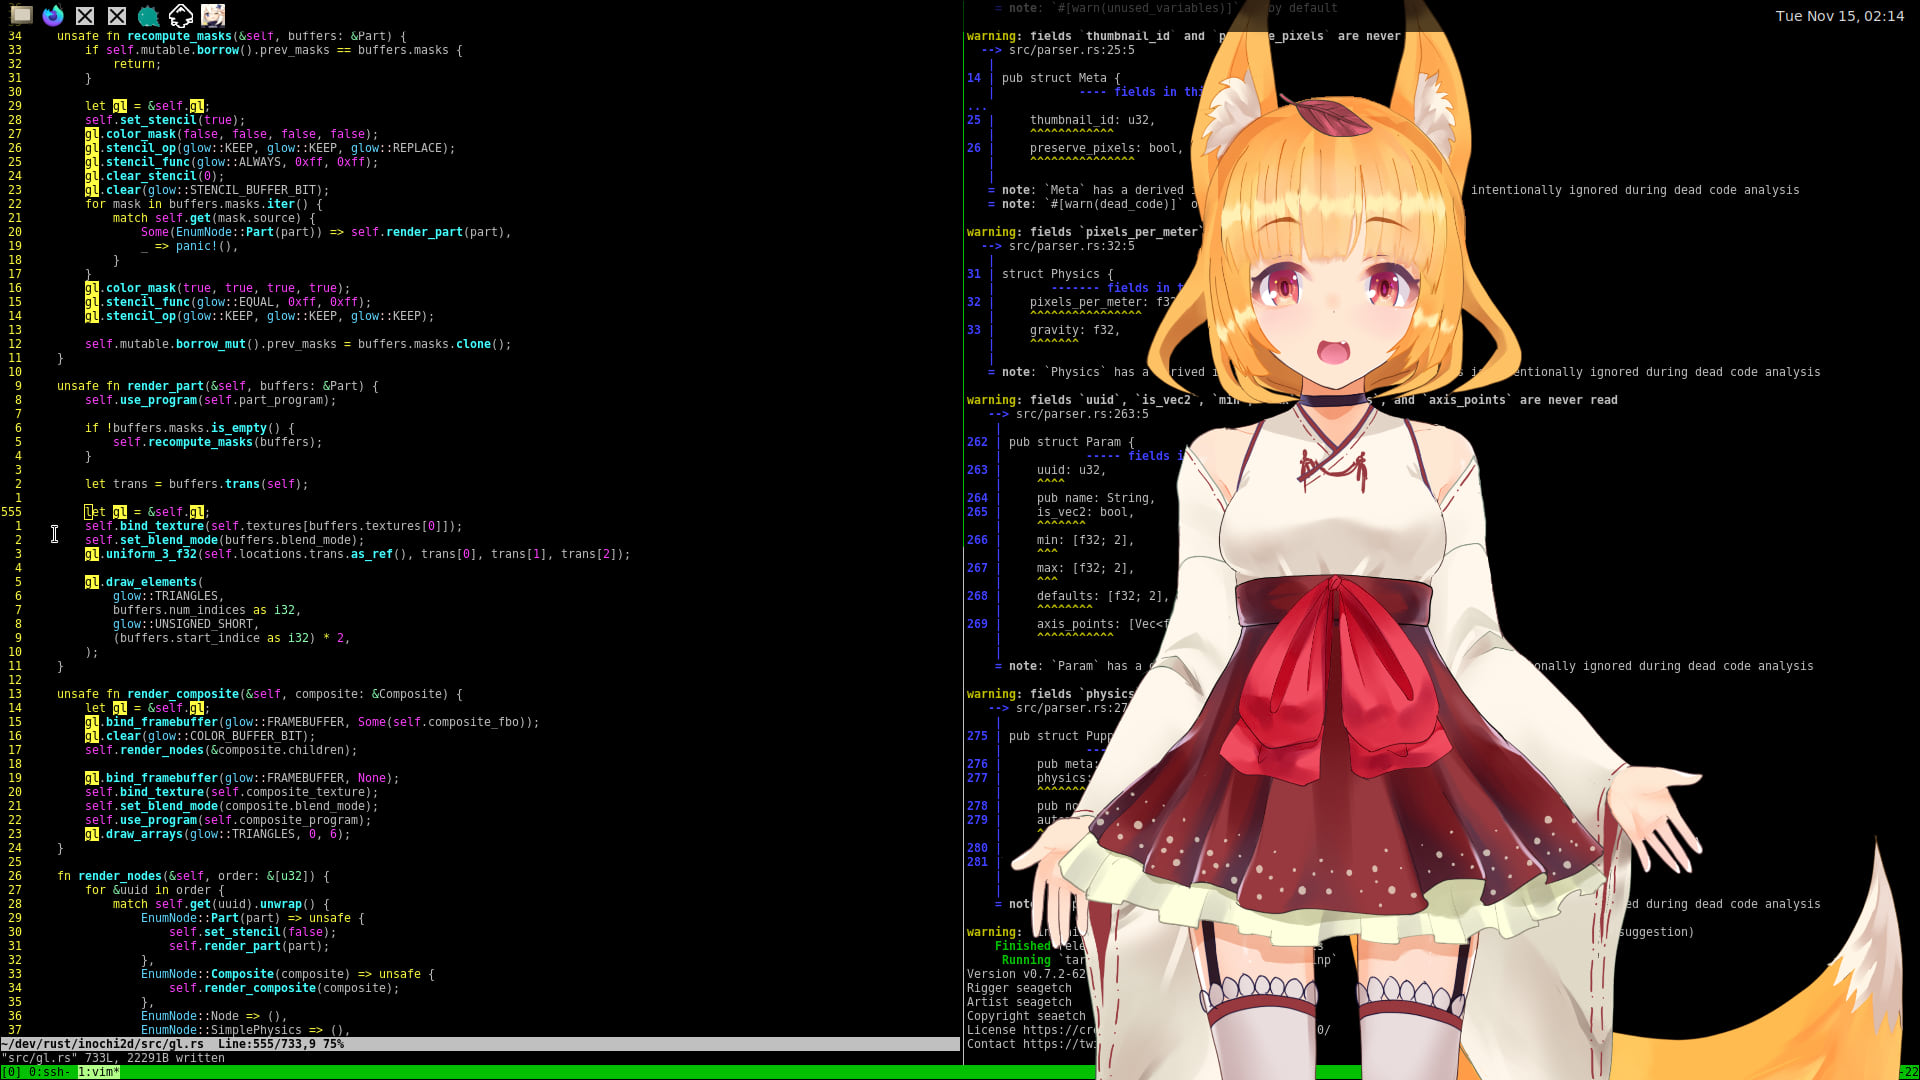Open the anime avatar tracker app icon
This screenshot has height=1080, width=1920.
(x=212, y=15)
